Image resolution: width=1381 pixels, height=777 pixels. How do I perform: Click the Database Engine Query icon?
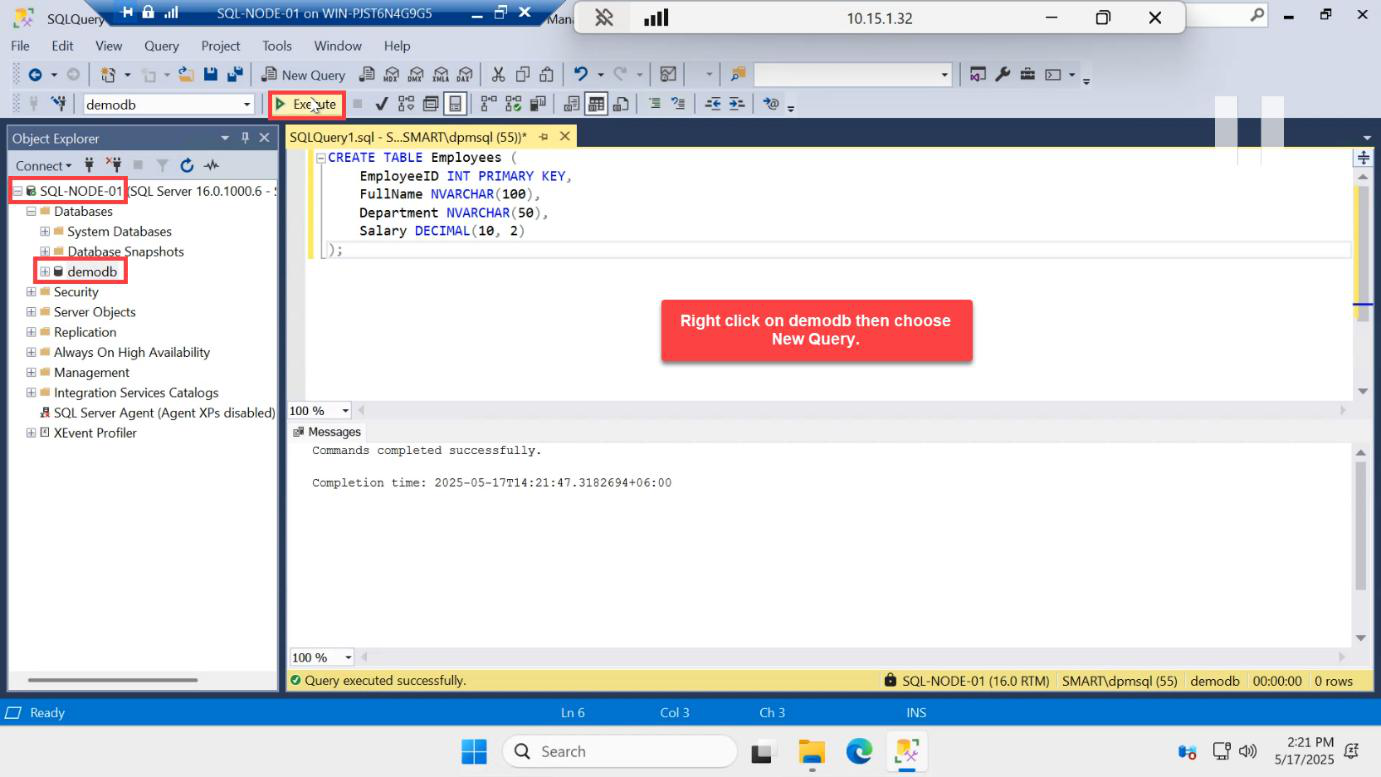click(367, 74)
